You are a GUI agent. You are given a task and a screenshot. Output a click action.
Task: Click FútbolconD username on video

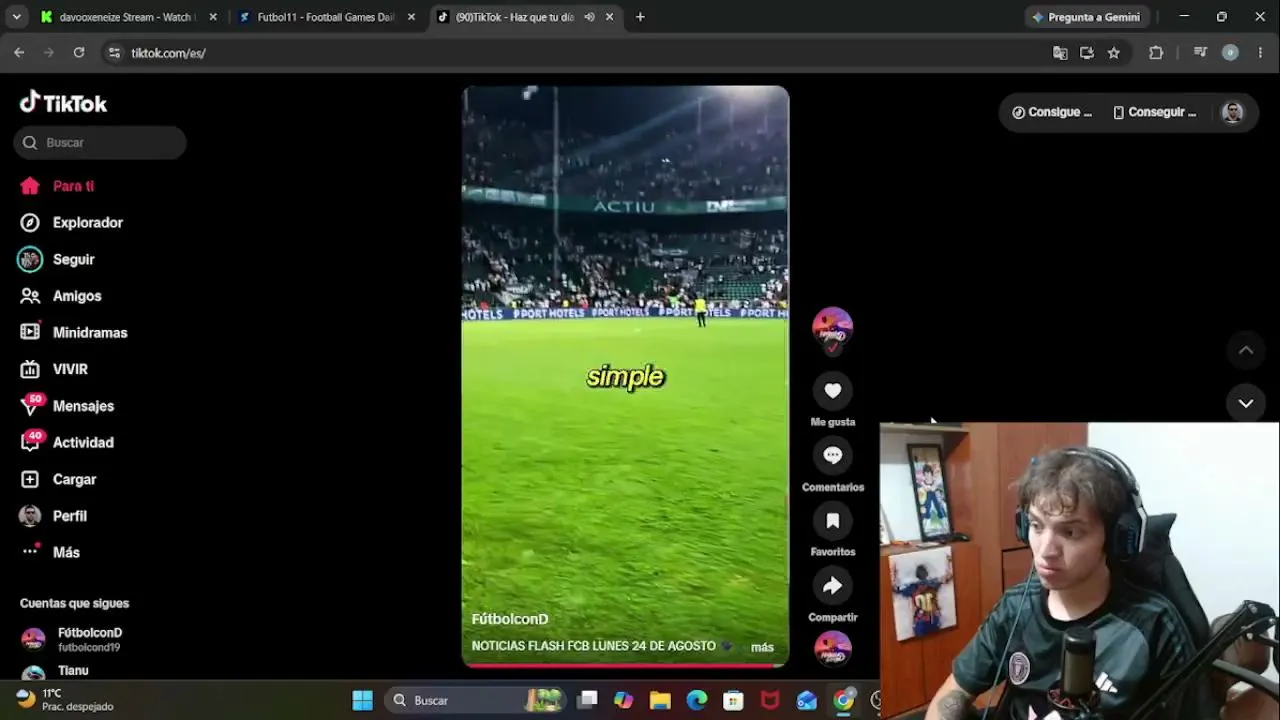[509, 619]
